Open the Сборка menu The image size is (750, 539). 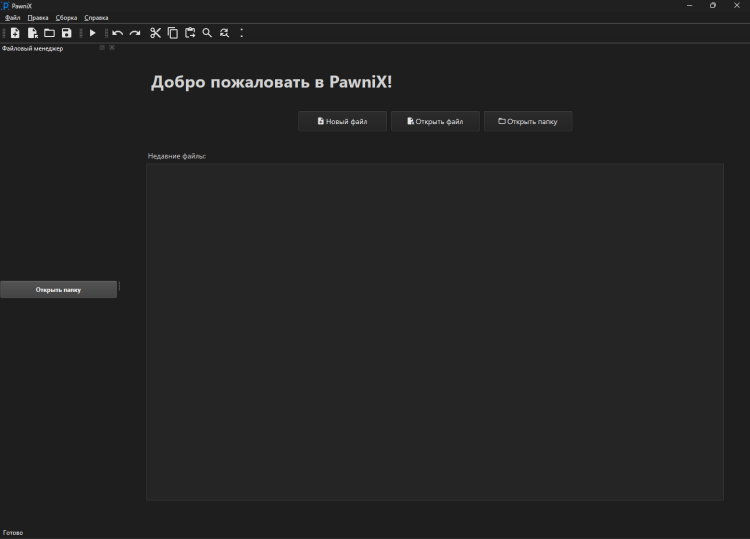(x=67, y=17)
